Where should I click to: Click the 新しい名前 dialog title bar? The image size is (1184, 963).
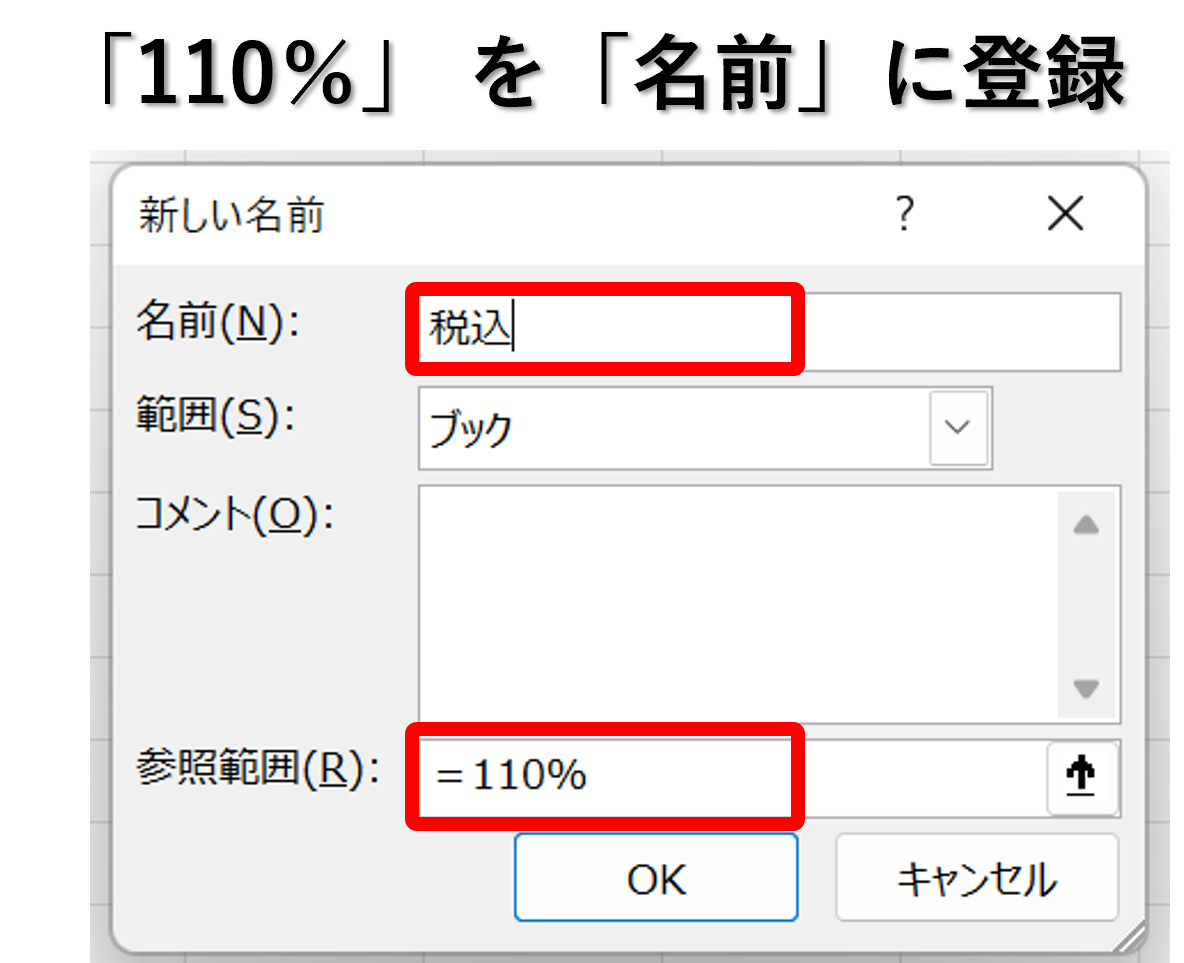pyautogui.click(x=498, y=214)
